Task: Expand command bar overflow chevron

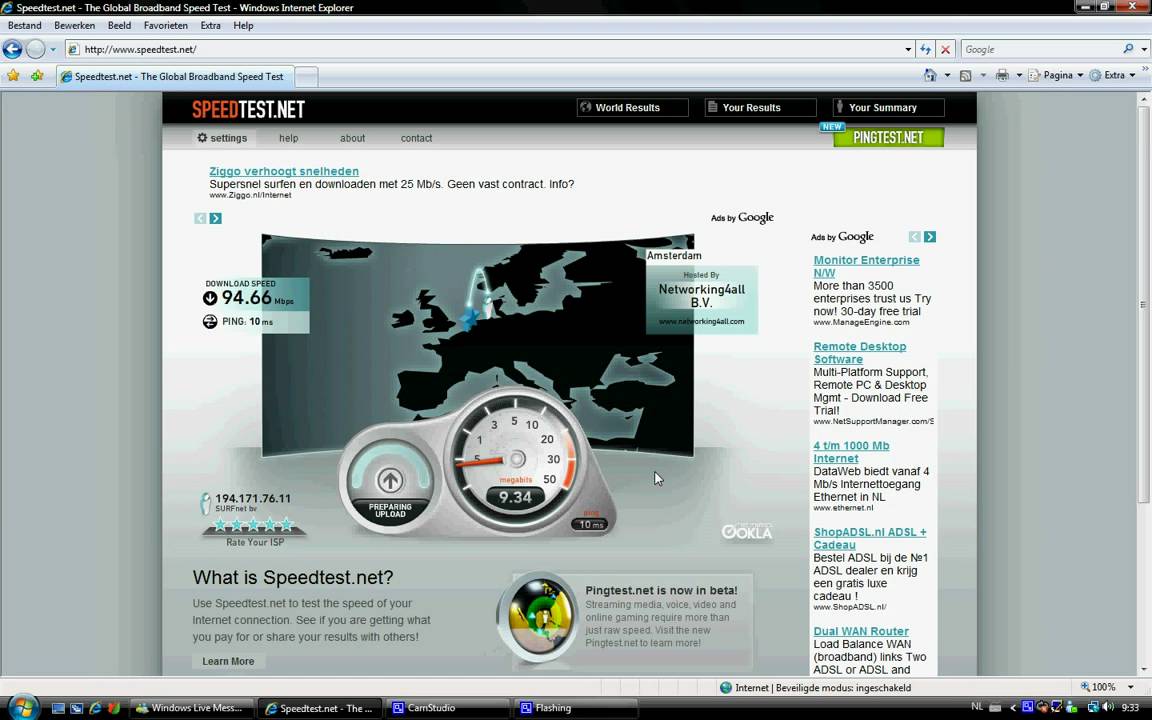Action: point(1145,68)
